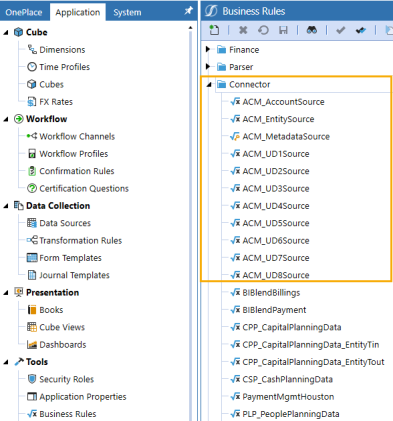
Task: Open the BIBlendPayment rule
Action: coord(274,310)
